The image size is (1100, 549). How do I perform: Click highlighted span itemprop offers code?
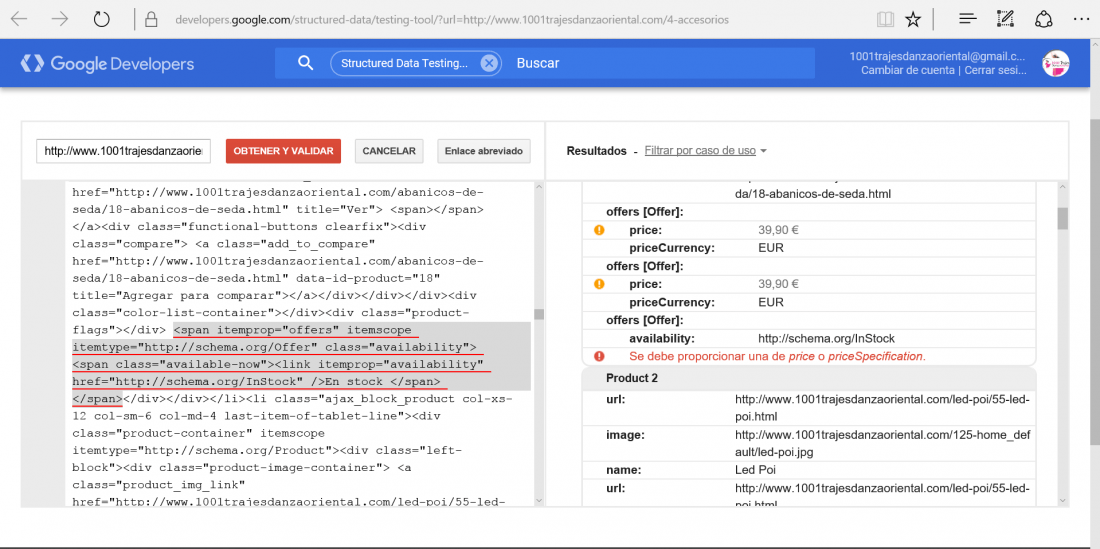(302, 365)
